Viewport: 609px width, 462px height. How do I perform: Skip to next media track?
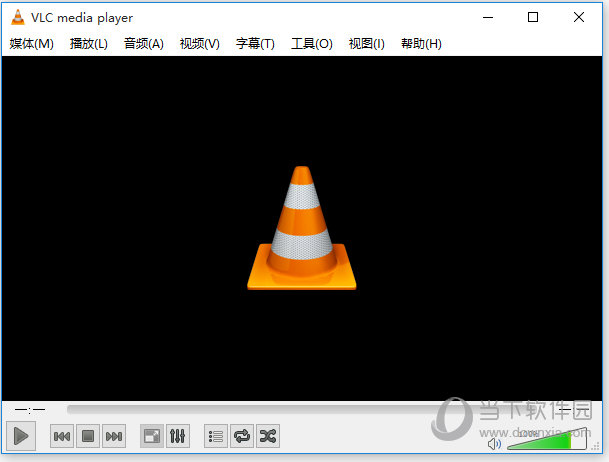tap(114, 436)
